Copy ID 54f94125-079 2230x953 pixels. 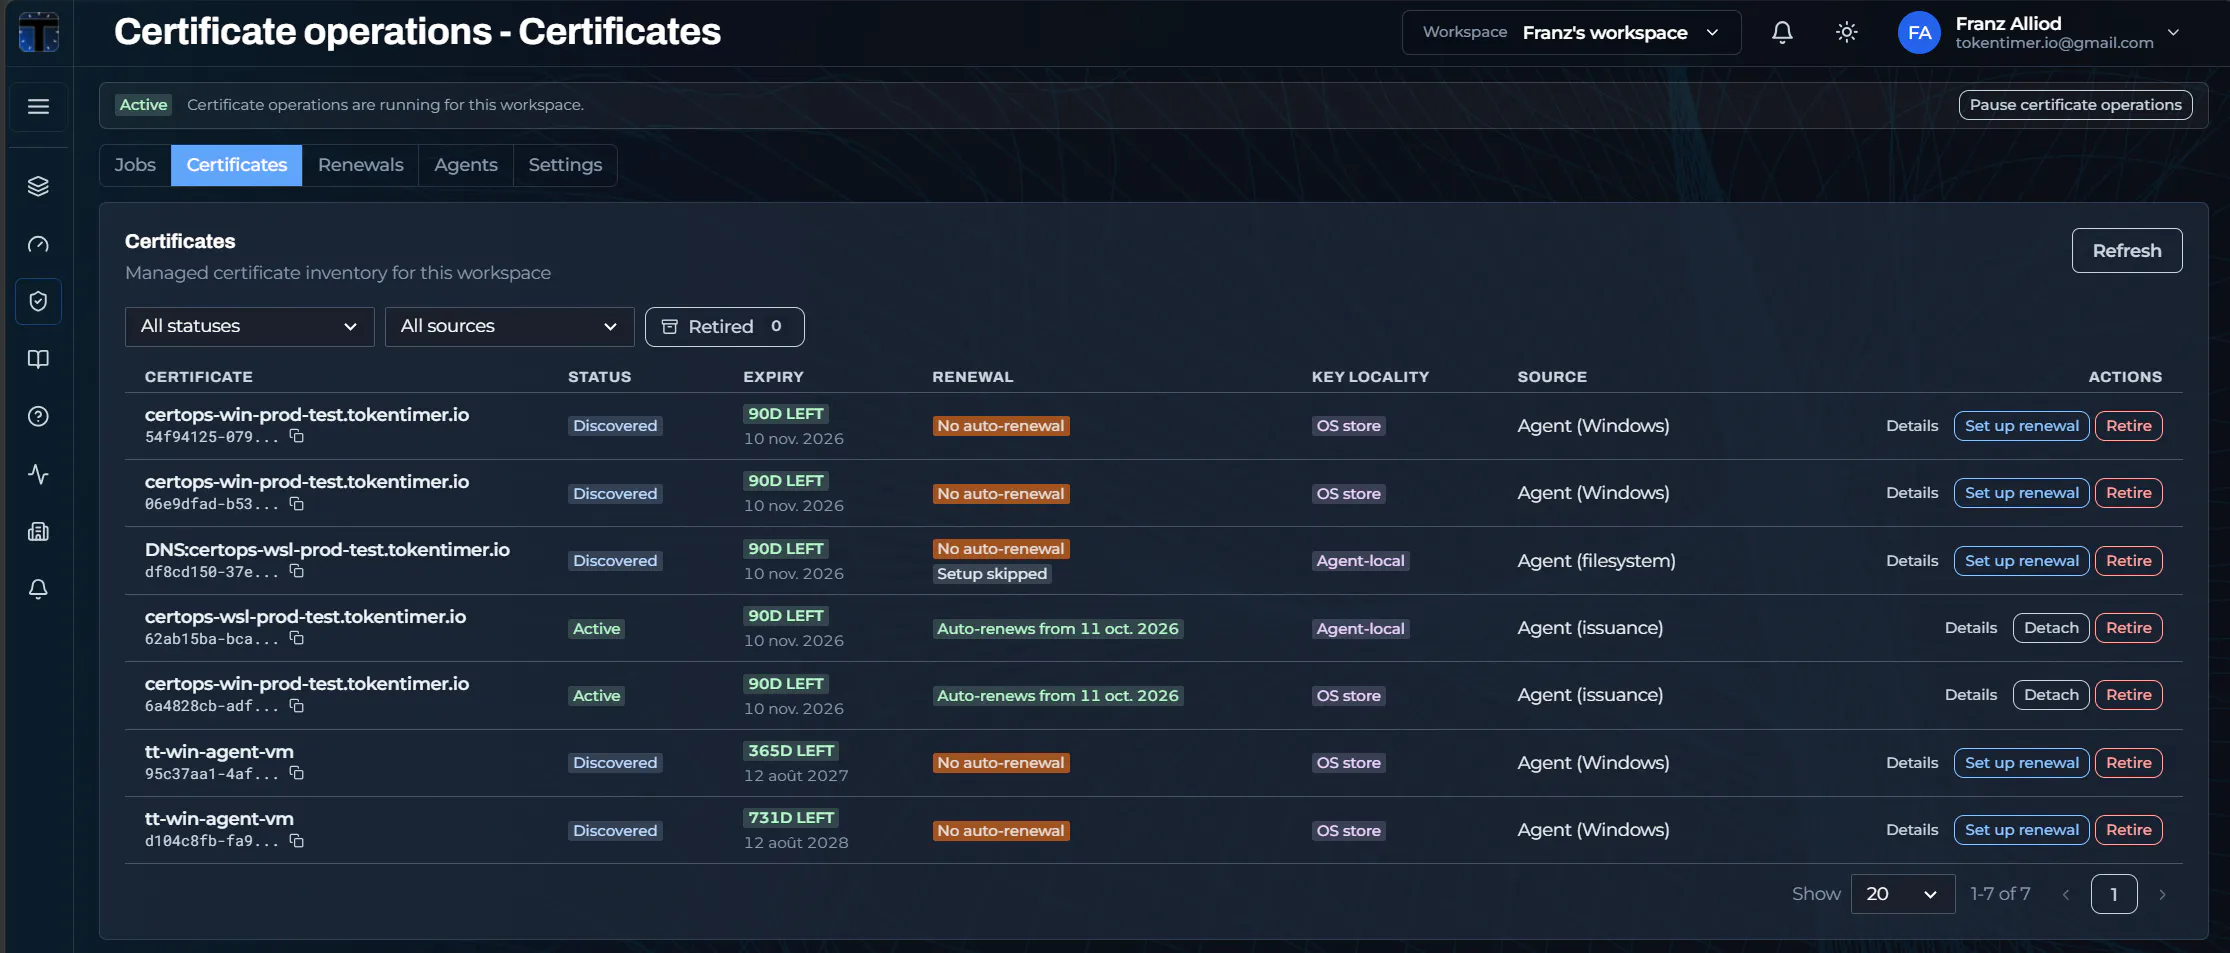(x=297, y=436)
